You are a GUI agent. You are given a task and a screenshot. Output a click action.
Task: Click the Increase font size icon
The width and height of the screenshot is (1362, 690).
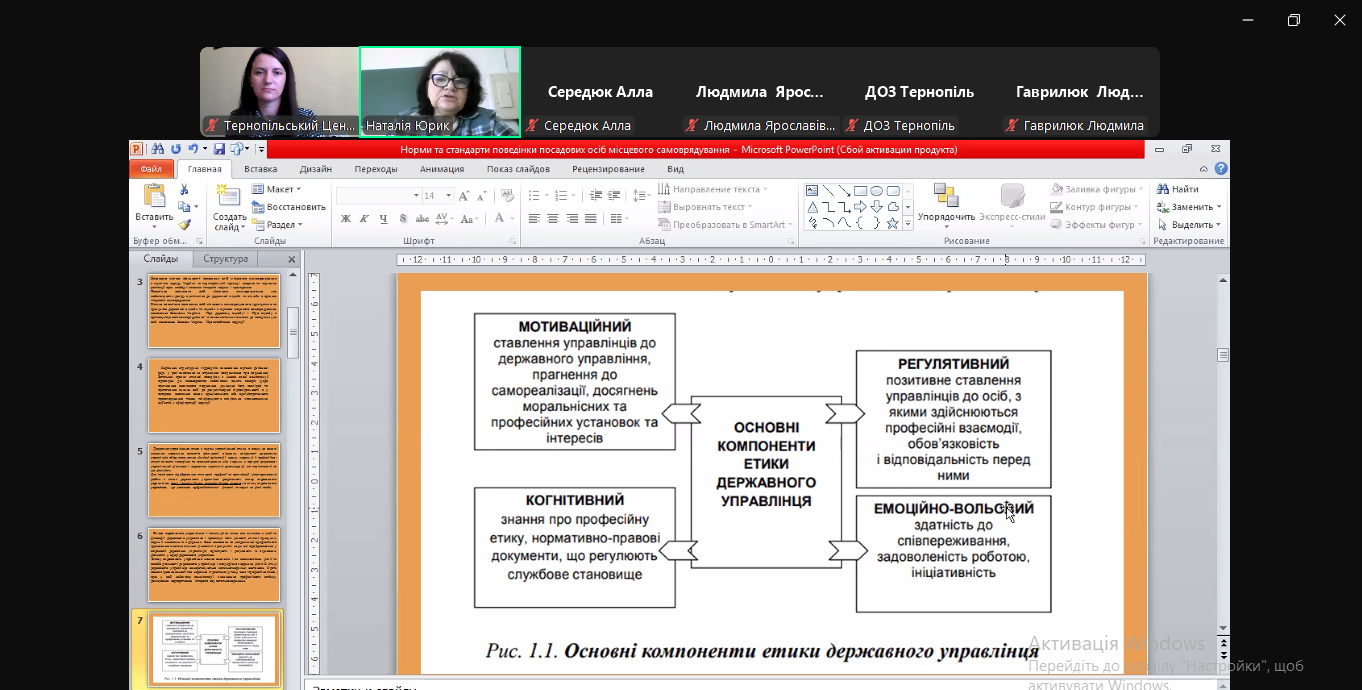click(464, 196)
